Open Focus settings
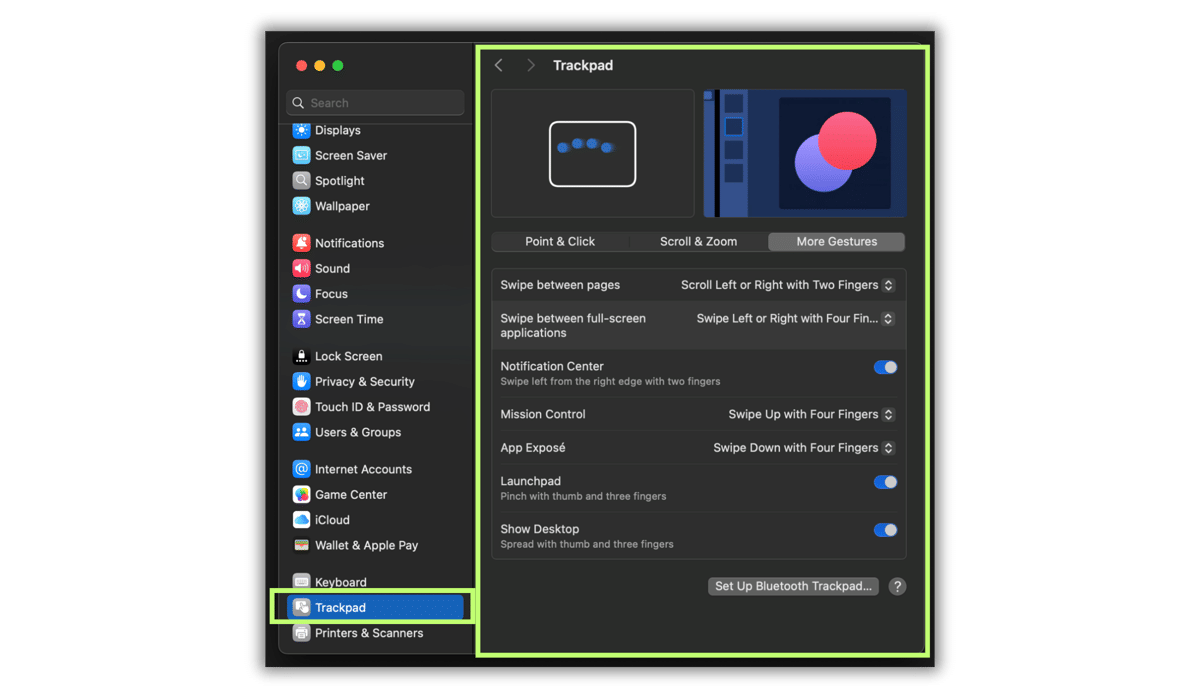 point(330,293)
